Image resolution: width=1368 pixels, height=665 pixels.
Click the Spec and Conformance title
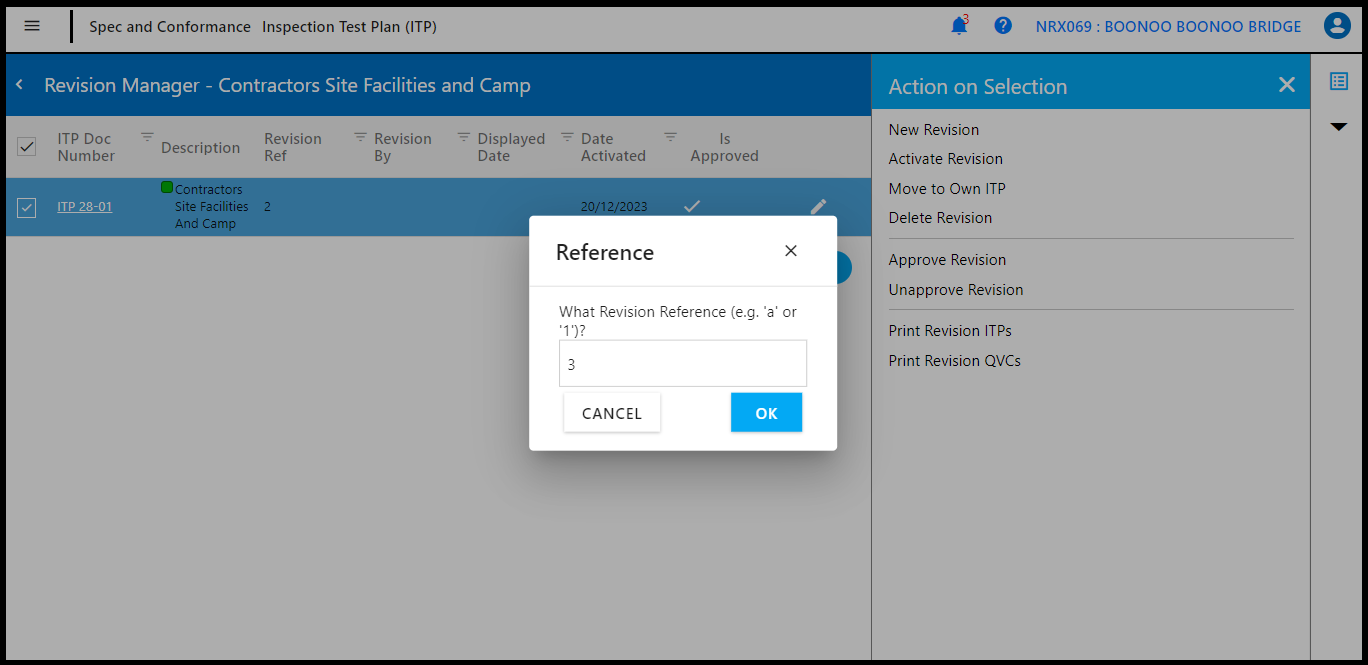tap(170, 26)
